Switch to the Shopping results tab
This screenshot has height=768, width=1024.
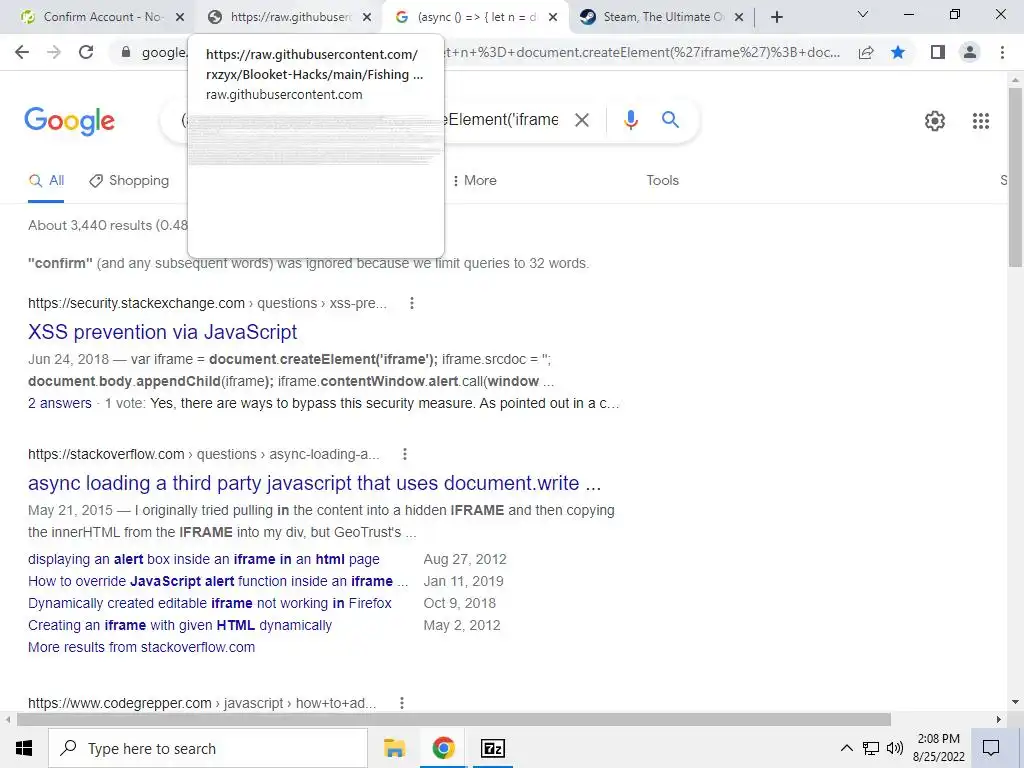point(129,181)
